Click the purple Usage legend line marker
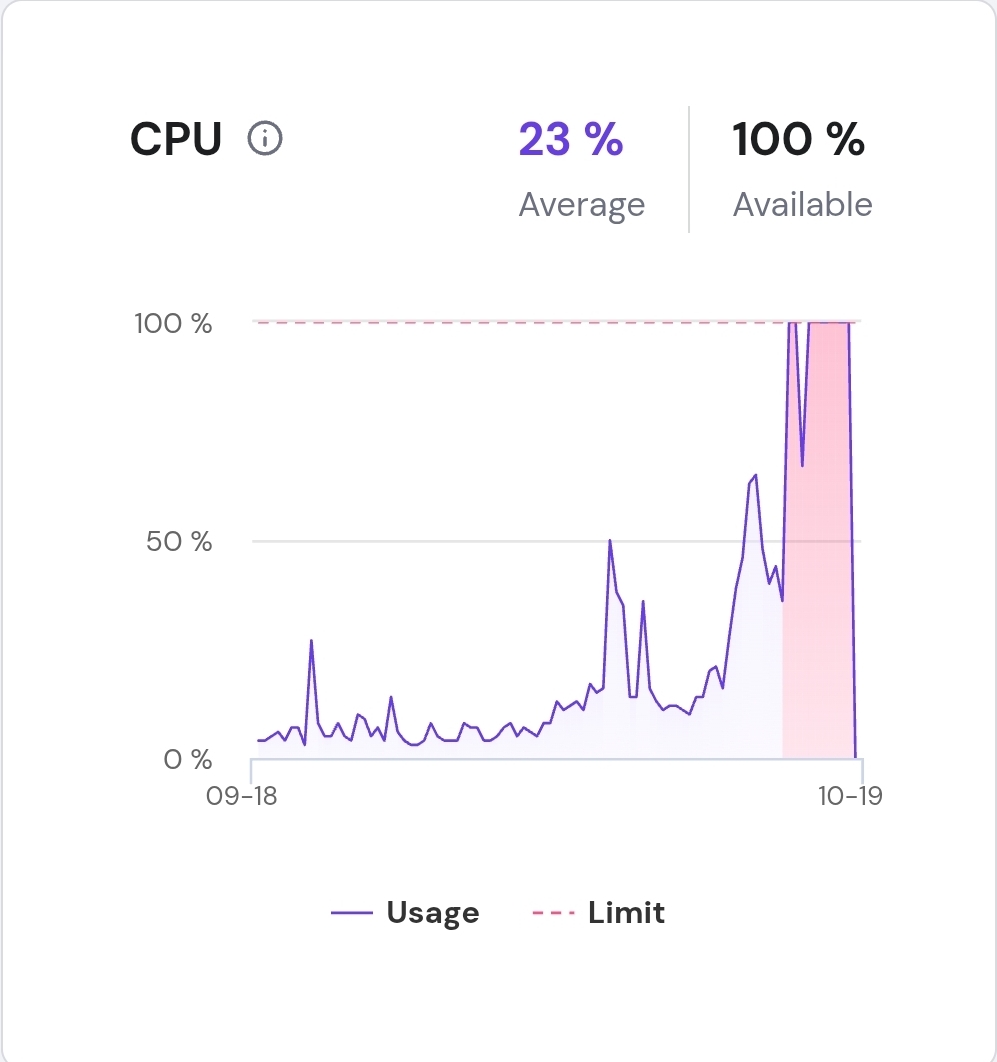The image size is (997, 1062). click(352, 913)
